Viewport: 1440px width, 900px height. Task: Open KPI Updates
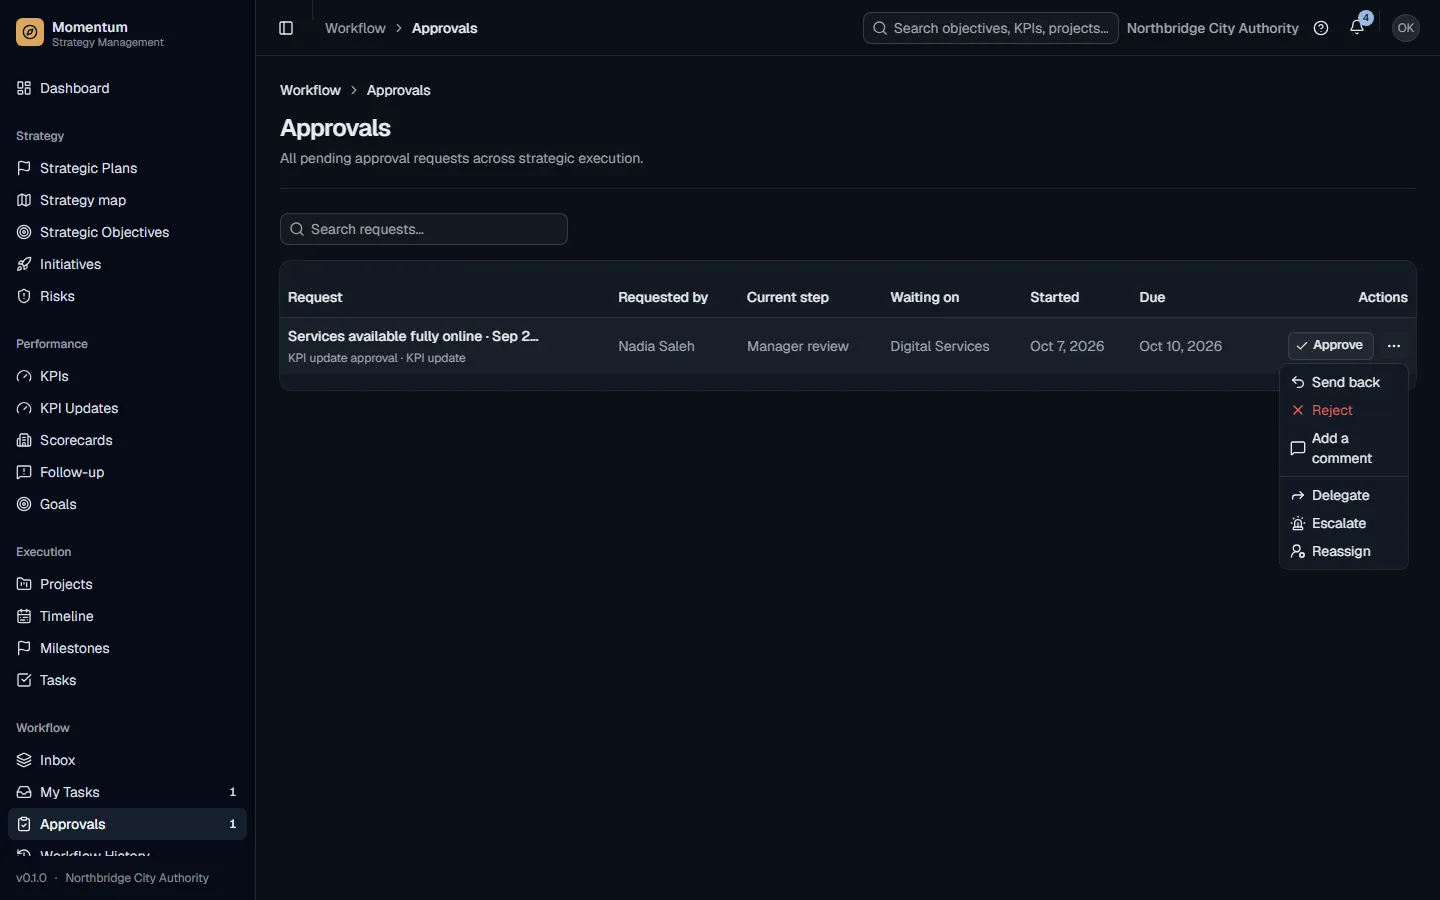point(127,408)
